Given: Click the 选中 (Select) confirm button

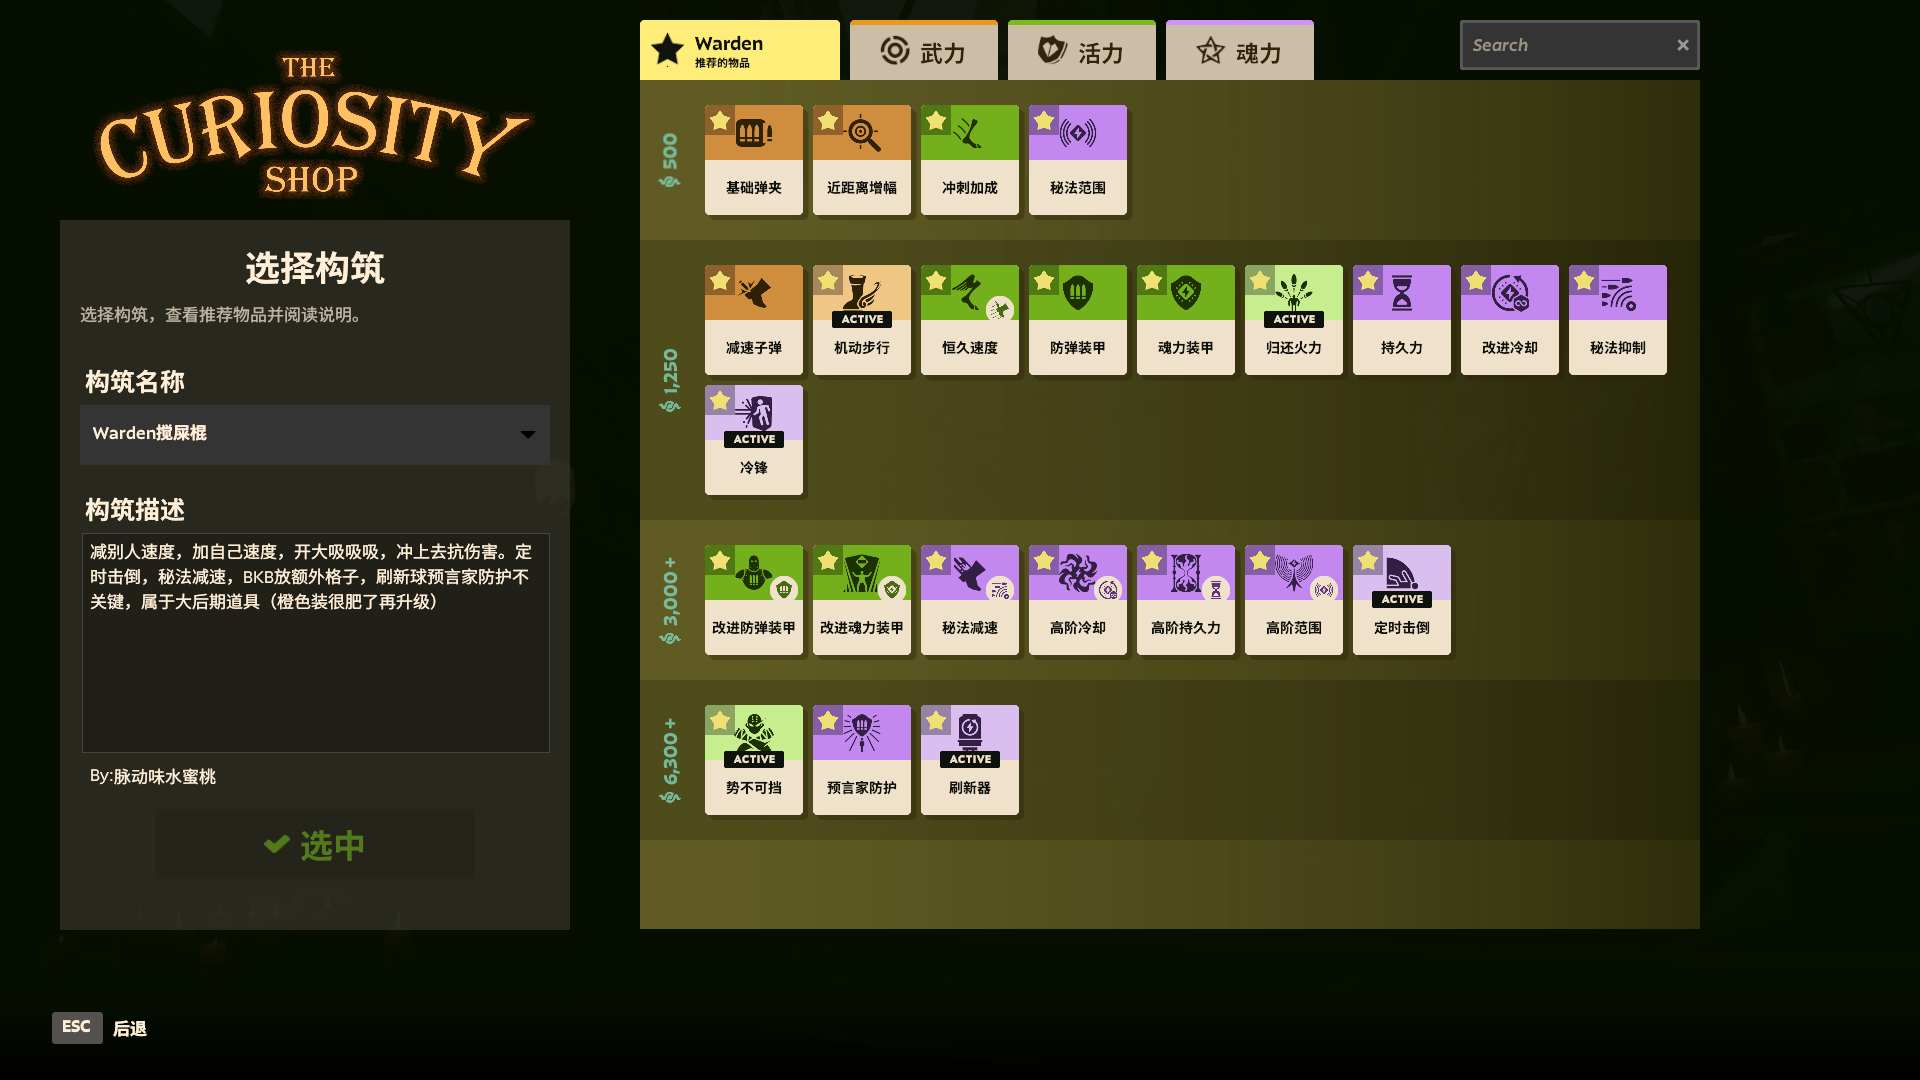Looking at the screenshot, I should pos(314,845).
